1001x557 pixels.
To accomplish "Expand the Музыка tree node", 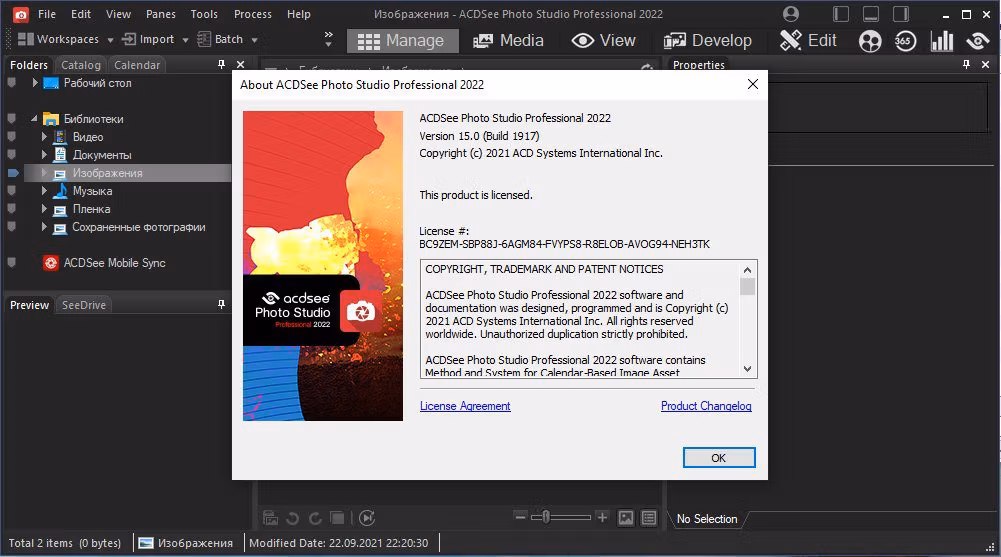I will point(44,191).
